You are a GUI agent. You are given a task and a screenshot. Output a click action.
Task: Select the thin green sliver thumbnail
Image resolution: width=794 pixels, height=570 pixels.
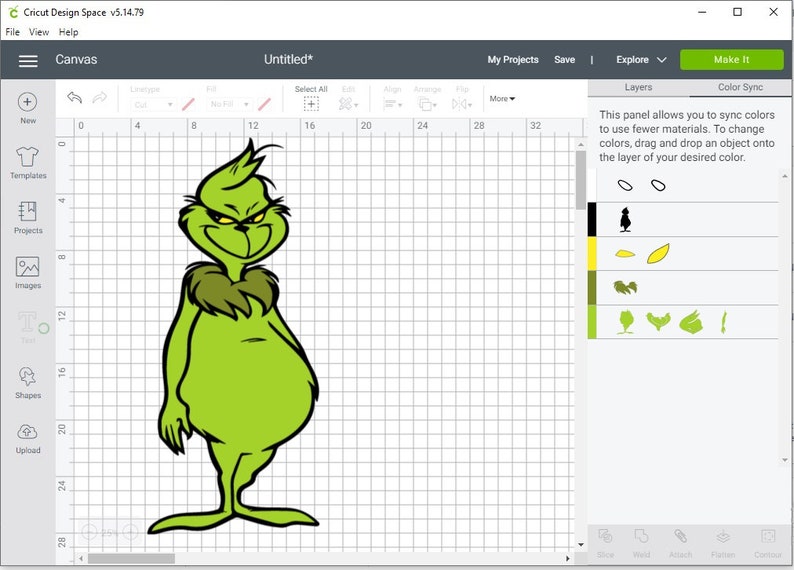click(x=724, y=322)
